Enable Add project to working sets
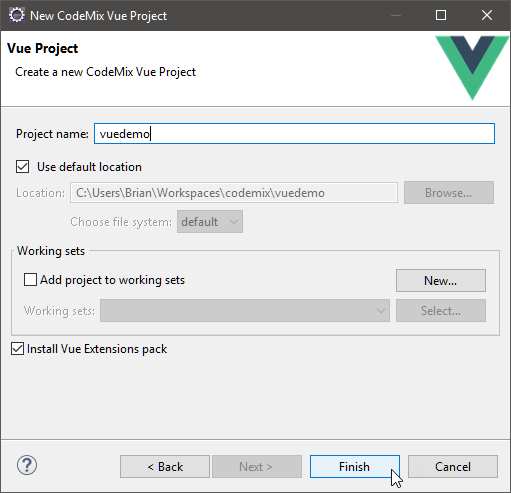 tap(30, 280)
